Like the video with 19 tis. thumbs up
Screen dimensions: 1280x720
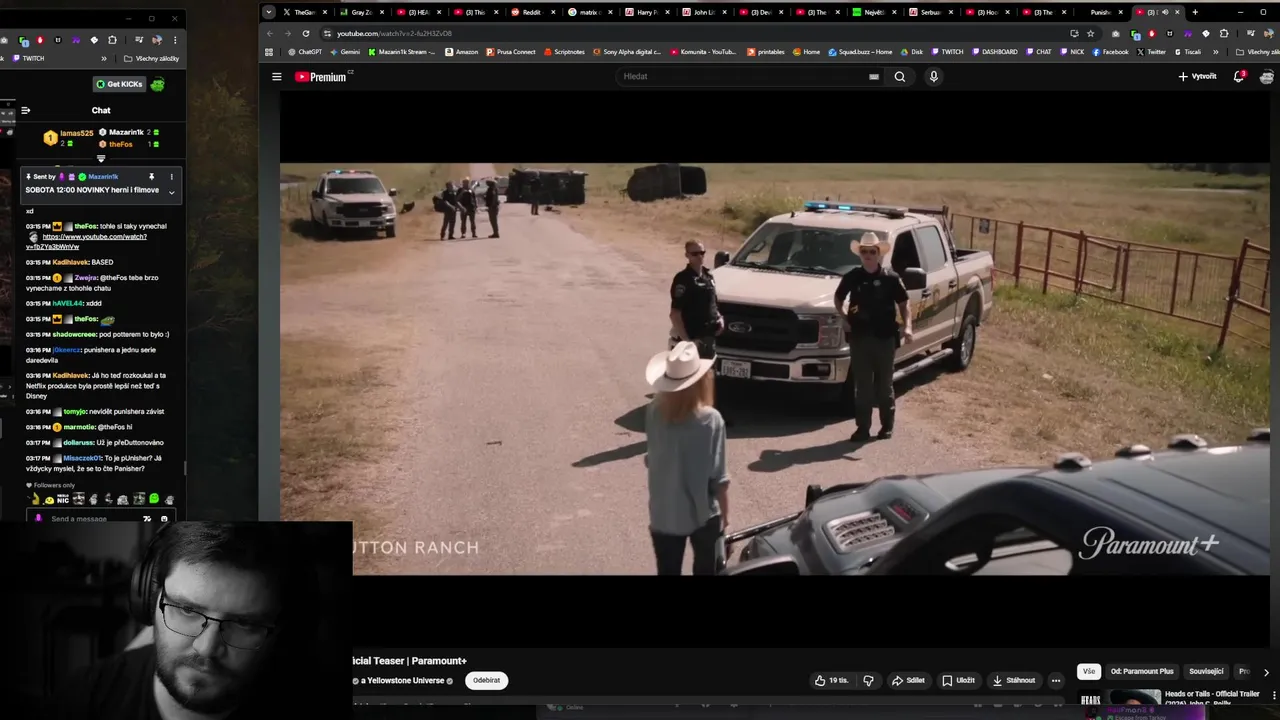pos(831,681)
